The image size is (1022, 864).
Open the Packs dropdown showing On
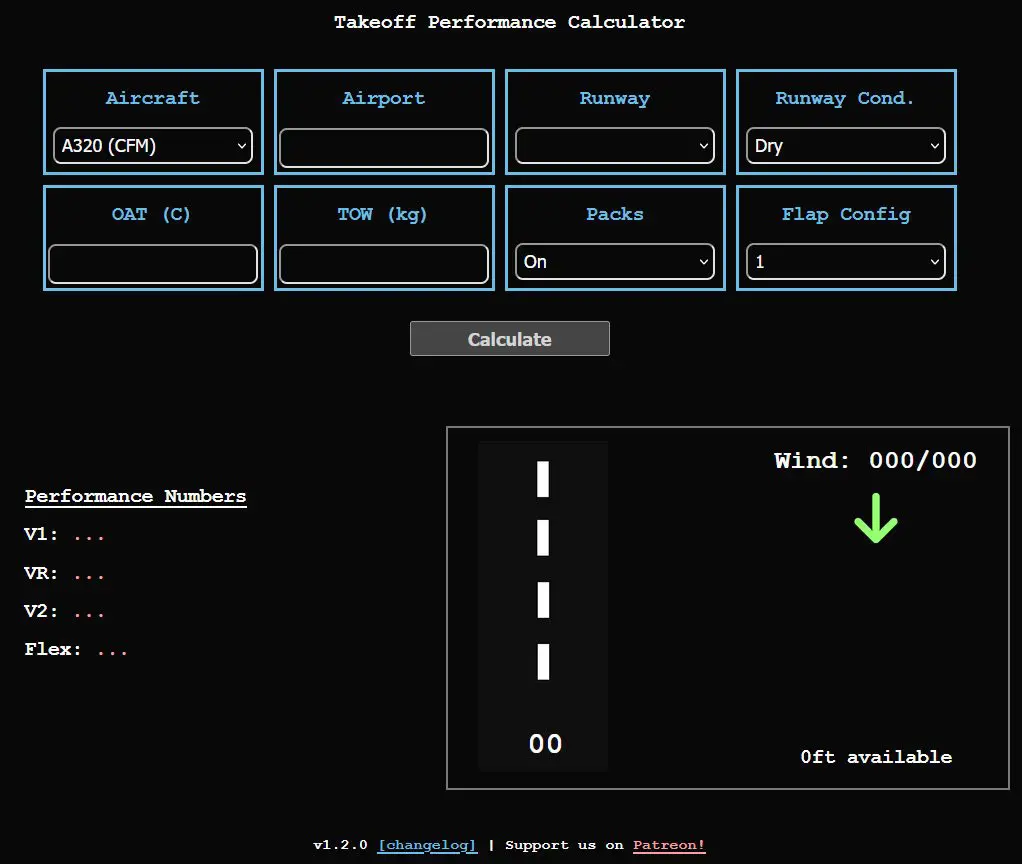click(x=615, y=262)
